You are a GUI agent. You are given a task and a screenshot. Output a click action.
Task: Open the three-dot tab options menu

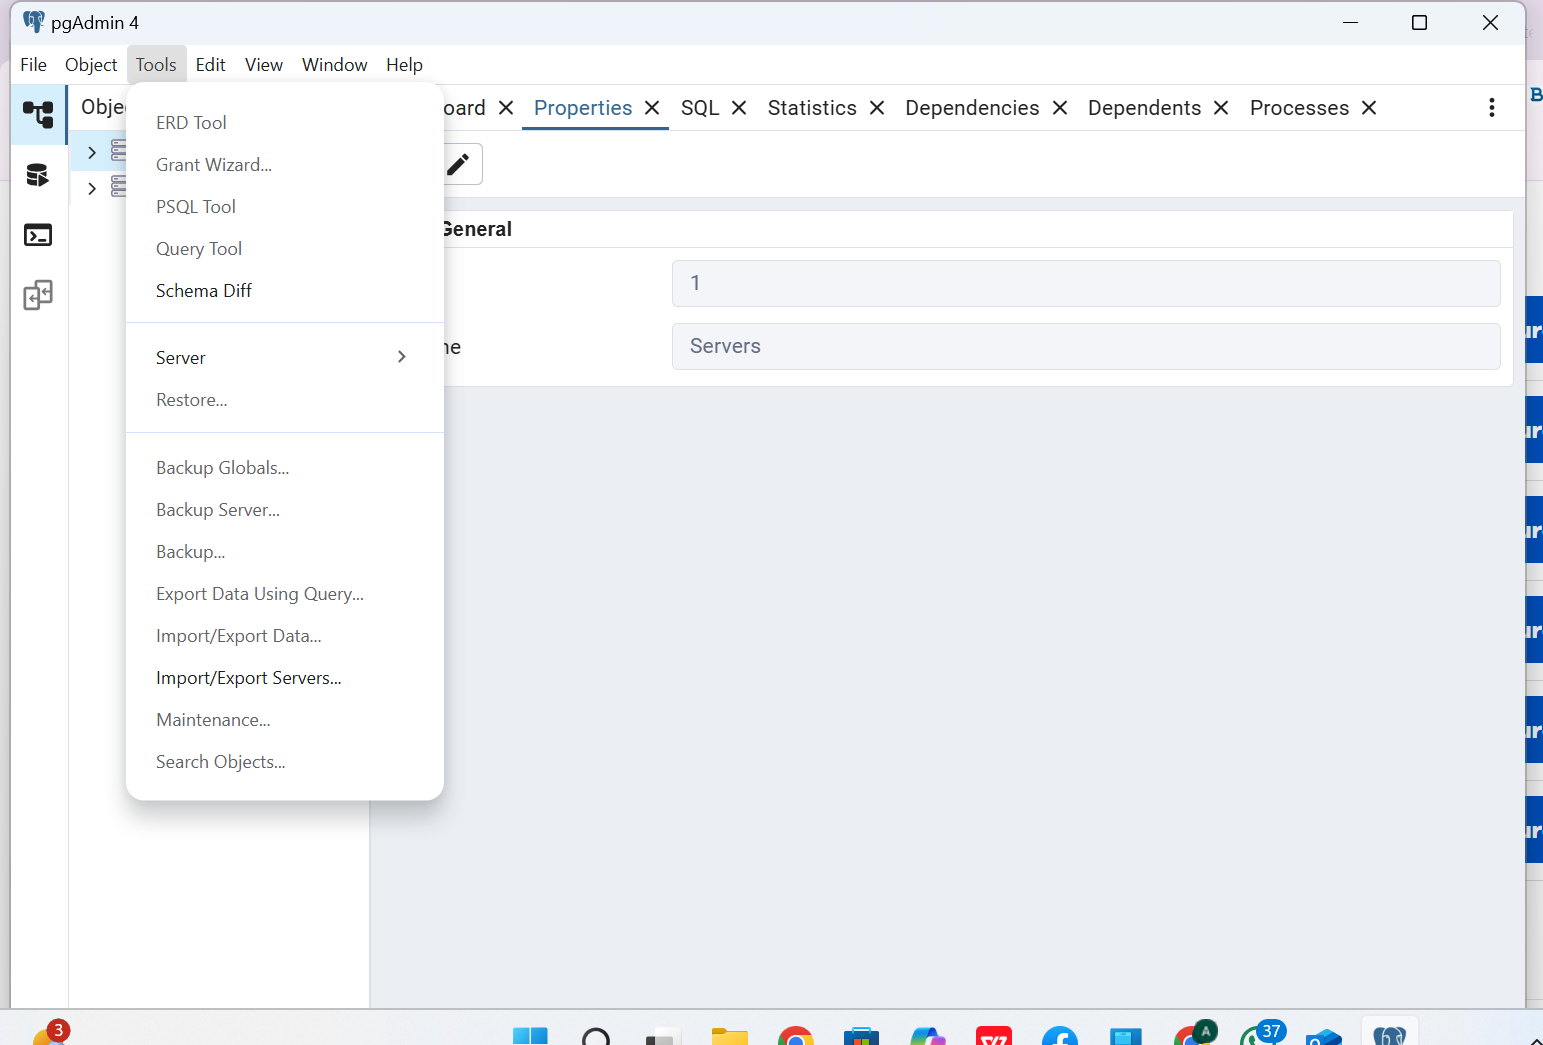(x=1491, y=108)
